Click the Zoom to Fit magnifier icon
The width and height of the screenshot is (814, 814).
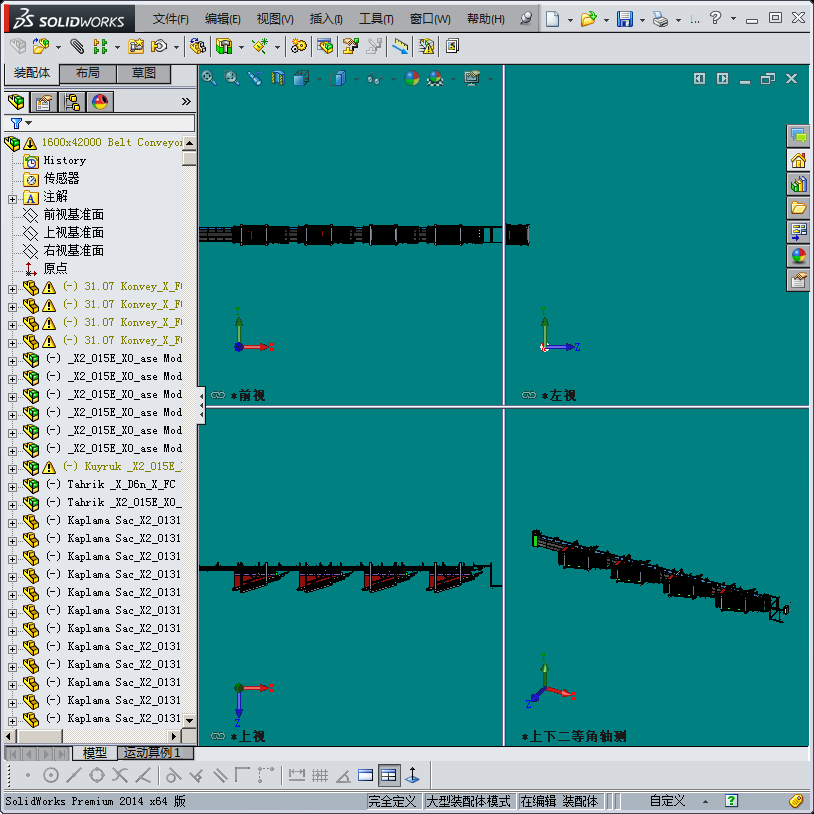(209, 78)
